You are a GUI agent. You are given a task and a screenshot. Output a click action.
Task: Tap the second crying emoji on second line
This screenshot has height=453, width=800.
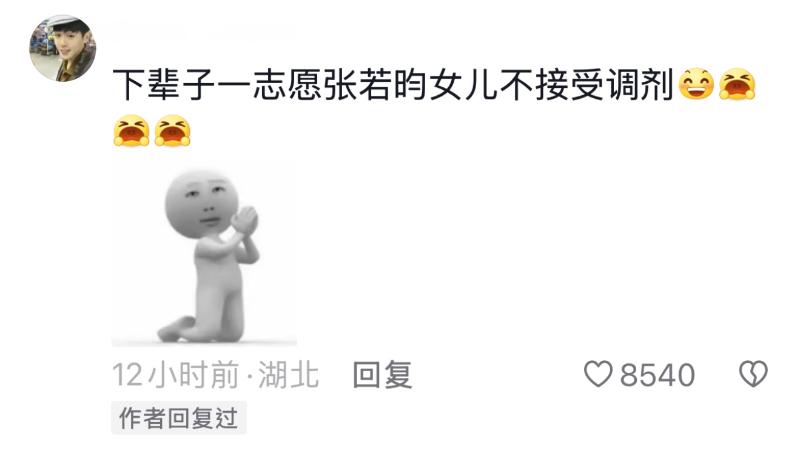(x=172, y=131)
